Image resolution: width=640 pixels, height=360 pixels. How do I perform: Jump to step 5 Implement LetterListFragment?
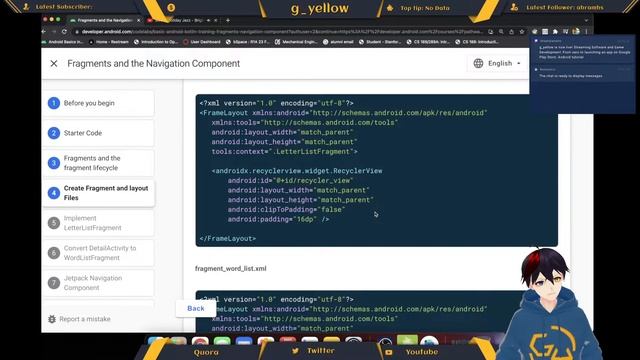coord(99,223)
